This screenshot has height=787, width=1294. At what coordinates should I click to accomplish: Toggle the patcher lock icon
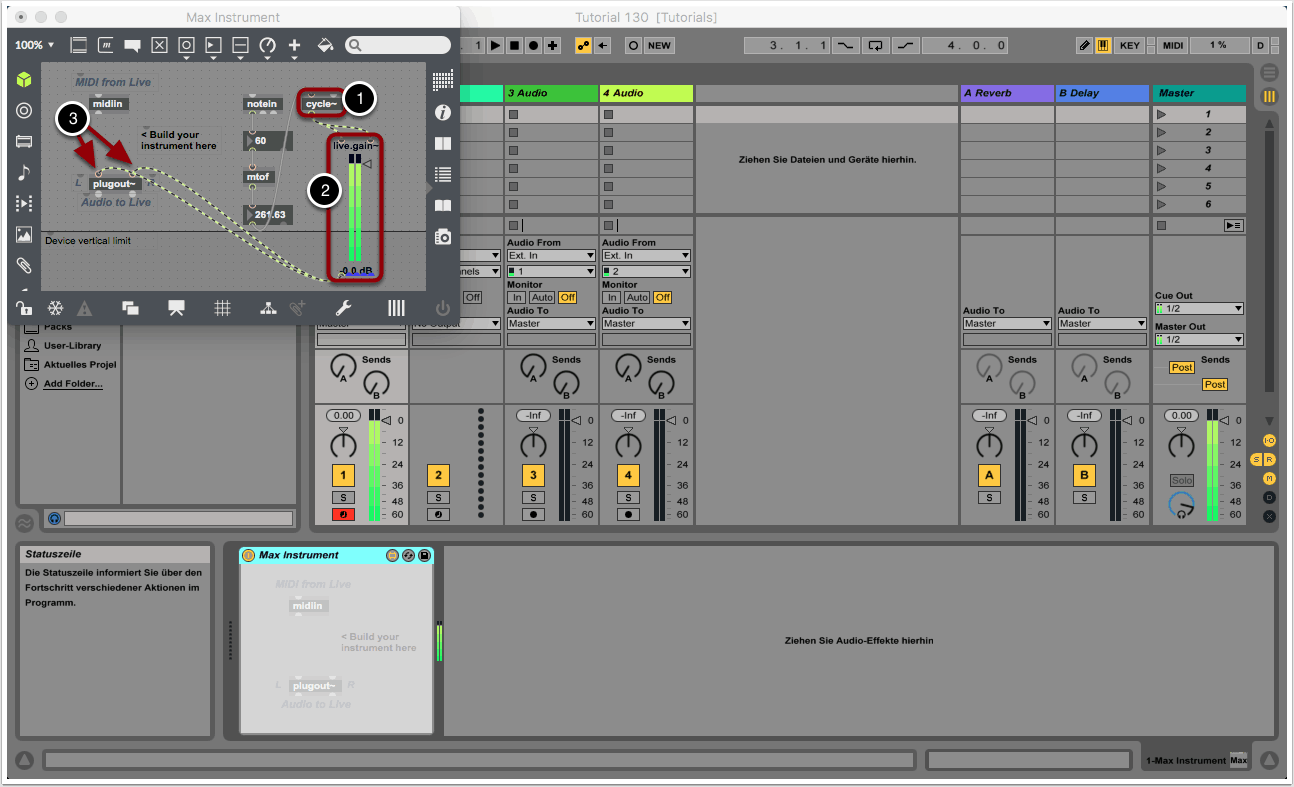pyautogui.click(x=24, y=308)
